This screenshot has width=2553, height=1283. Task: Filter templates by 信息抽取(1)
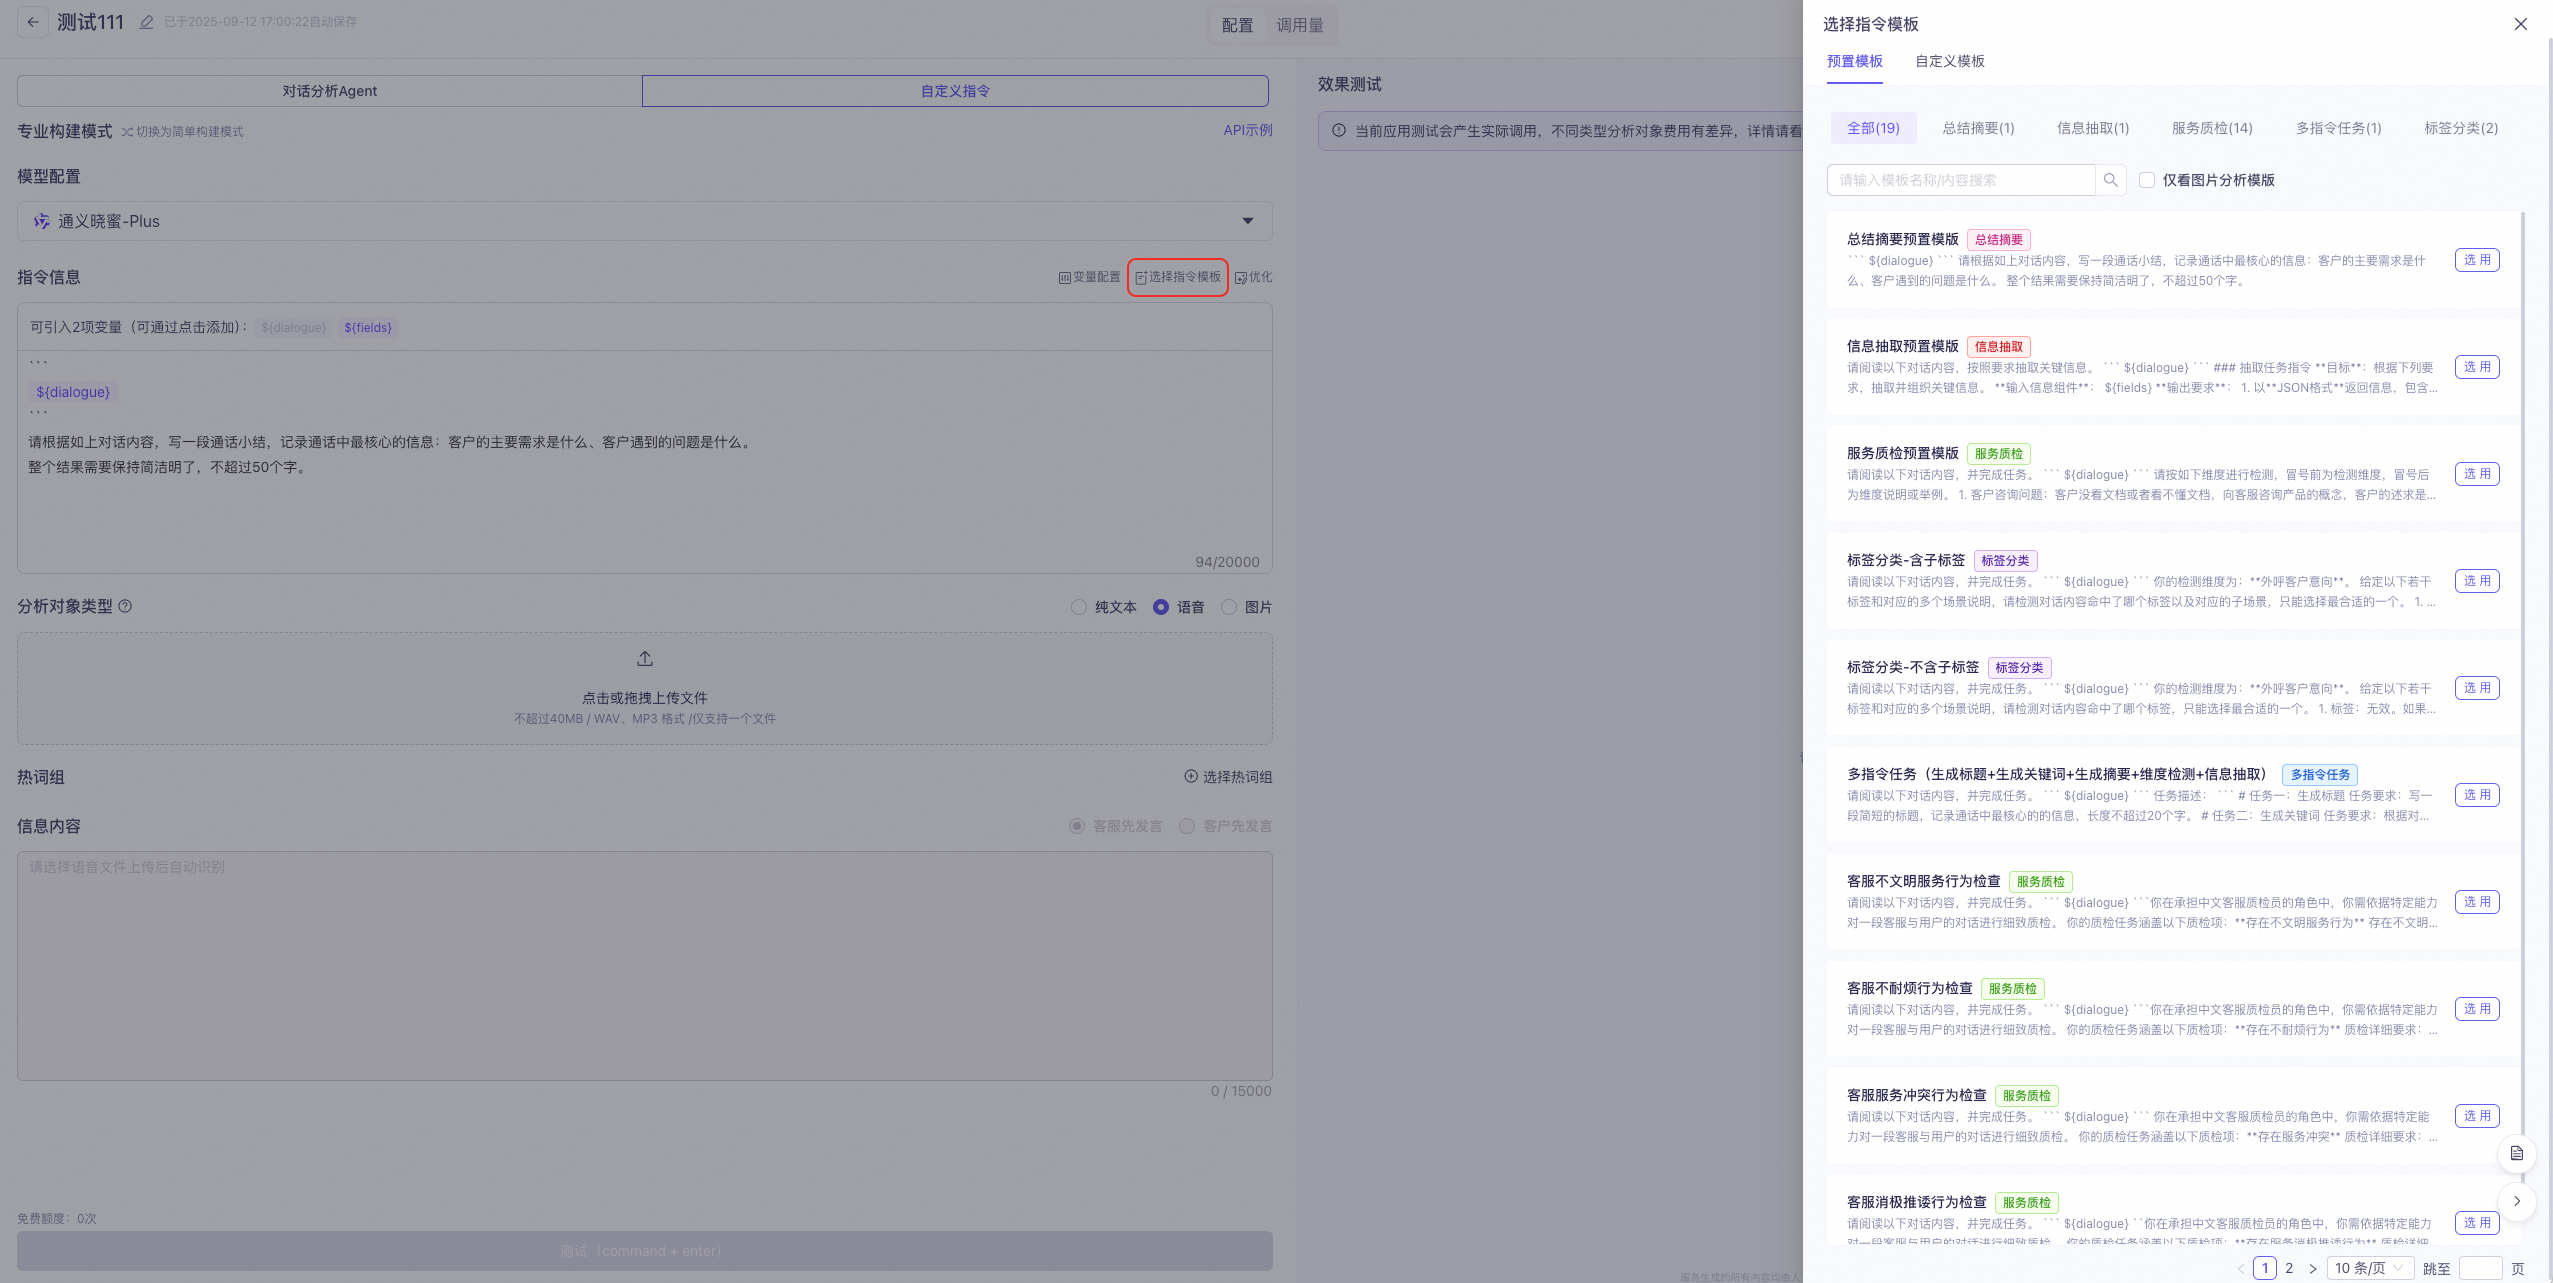pos(2093,128)
